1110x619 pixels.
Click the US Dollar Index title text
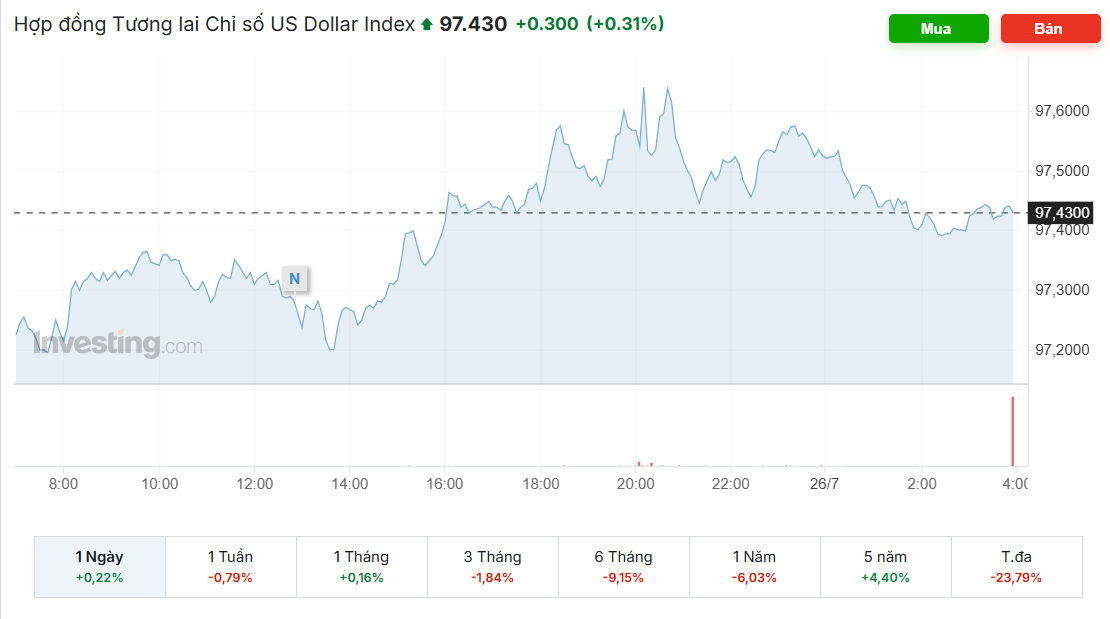(343, 24)
